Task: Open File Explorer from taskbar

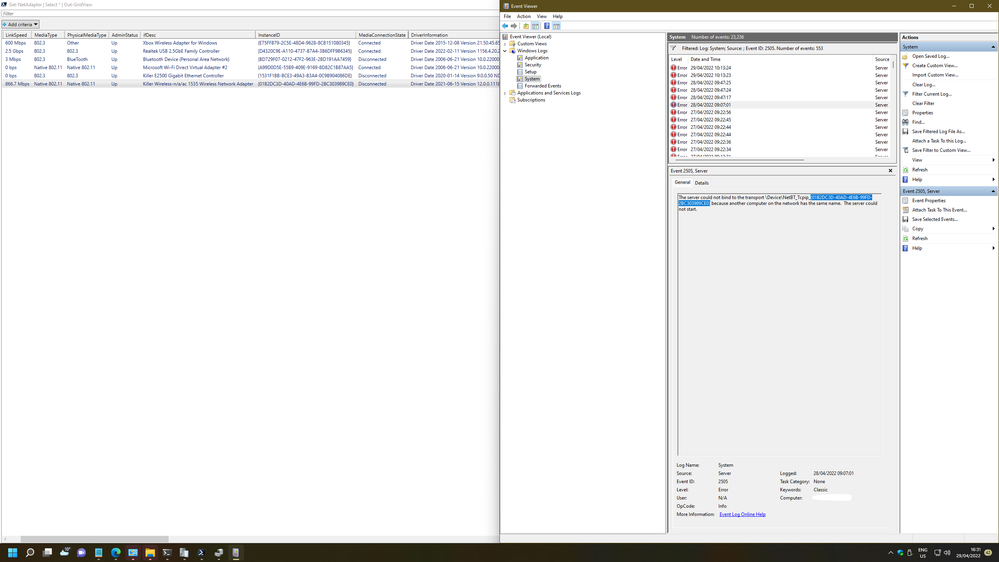Action: coord(150,552)
